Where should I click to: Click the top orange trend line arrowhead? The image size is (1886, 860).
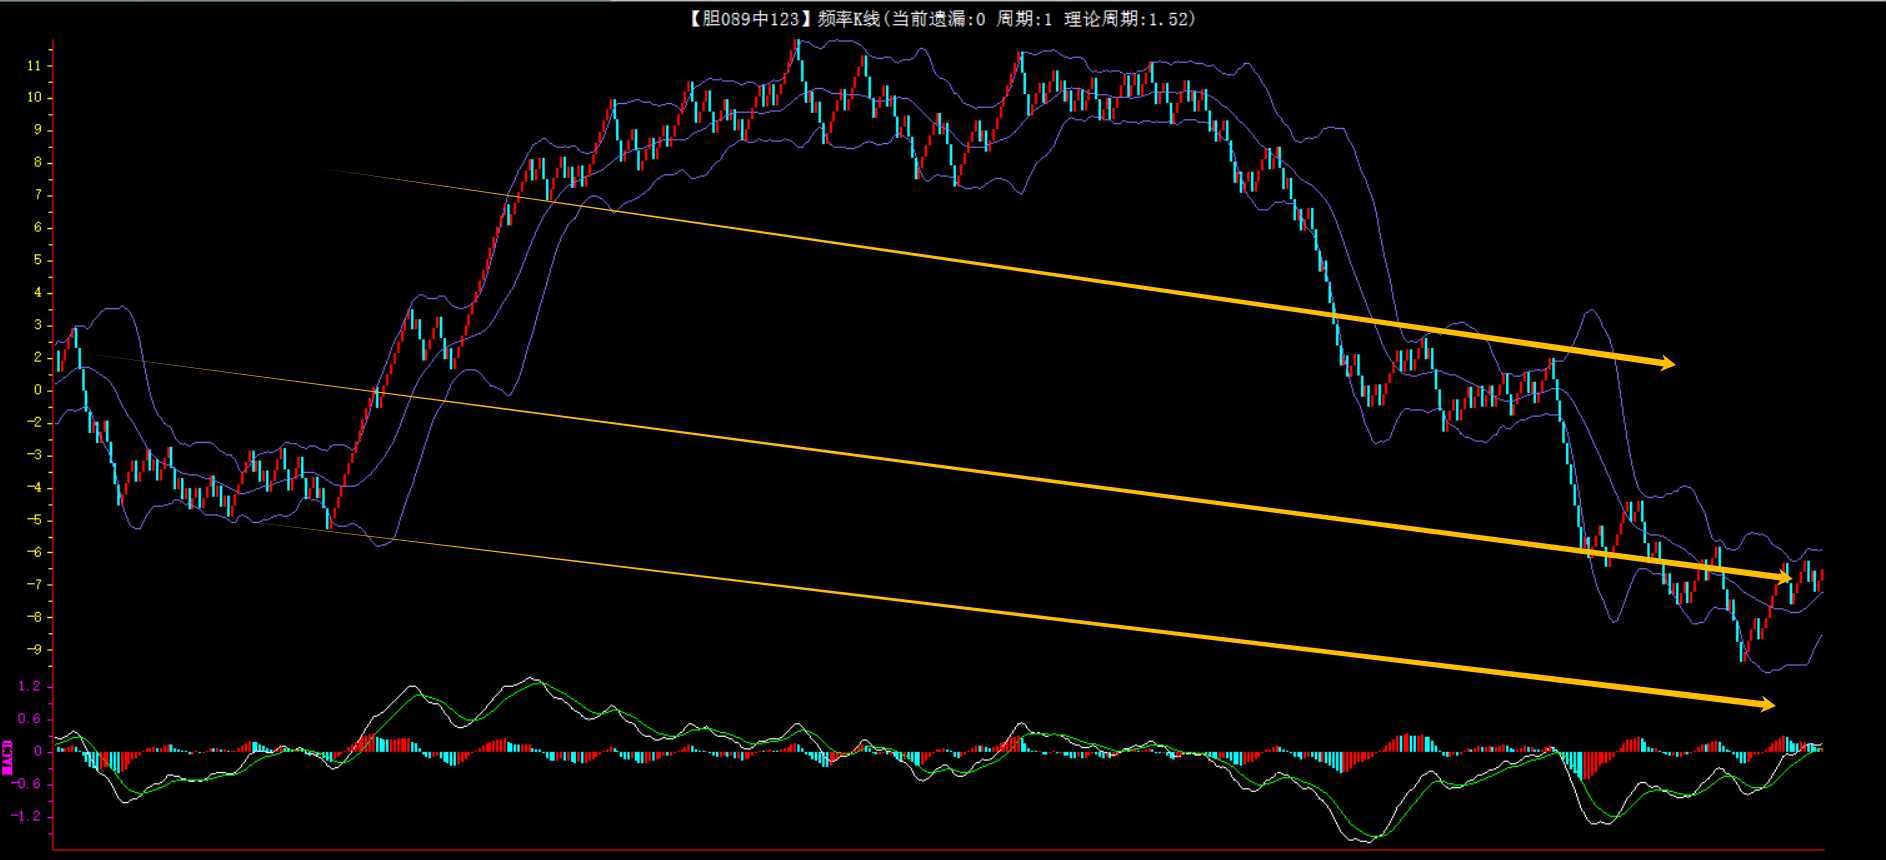pyautogui.click(x=1666, y=363)
